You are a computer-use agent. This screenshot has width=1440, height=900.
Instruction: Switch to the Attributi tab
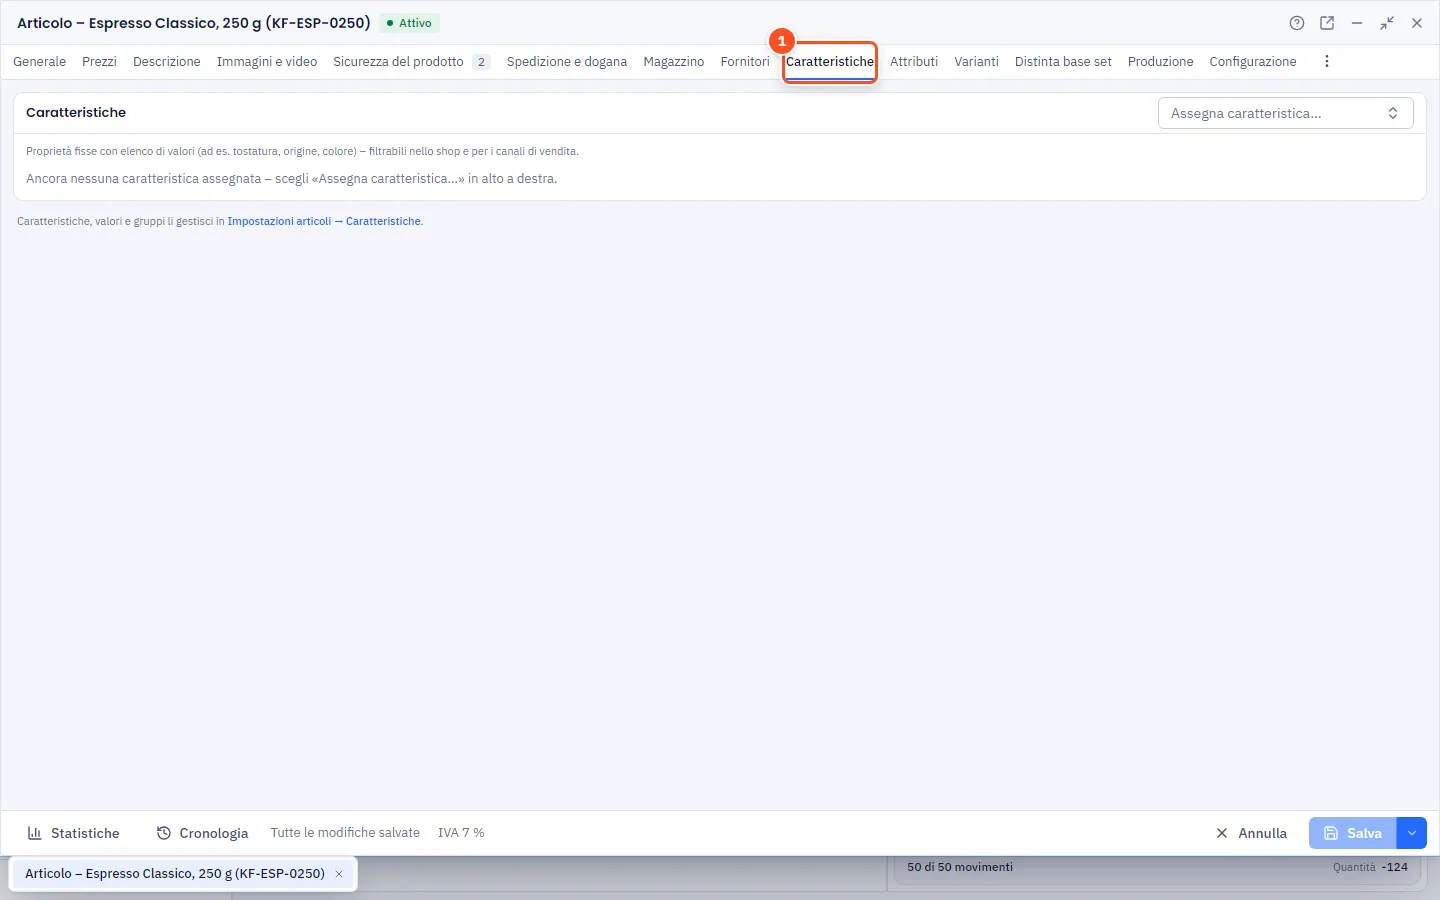tap(914, 61)
